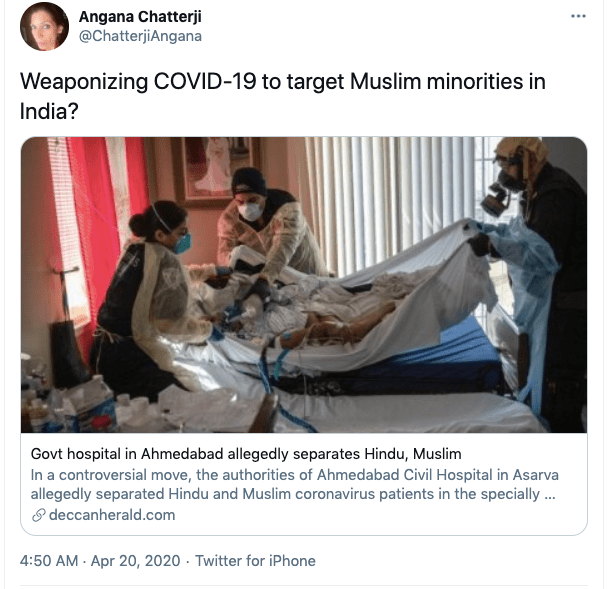Click the Weaponizing COVID-19 tweet text line
Image resolution: width=607 pixels, height=589 pixels.
pyautogui.click(x=283, y=82)
